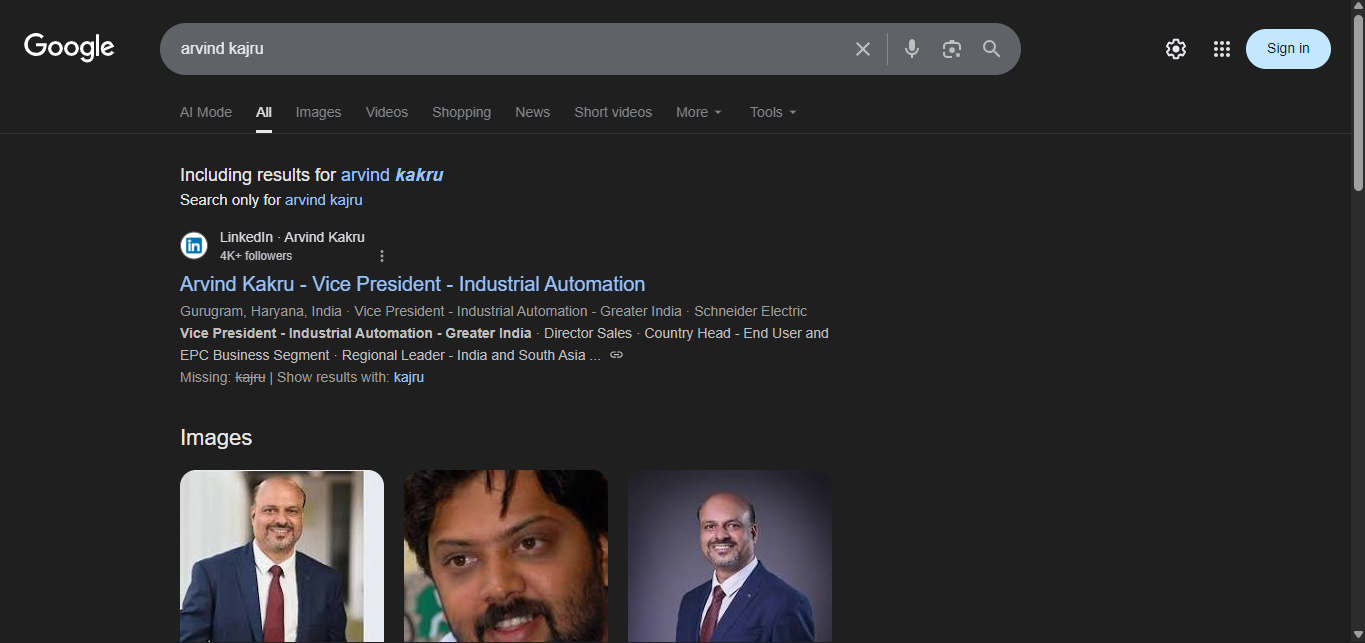This screenshot has width=1365, height=643.
Task: Click the Sign in button
Action: tap(1287, 49)
